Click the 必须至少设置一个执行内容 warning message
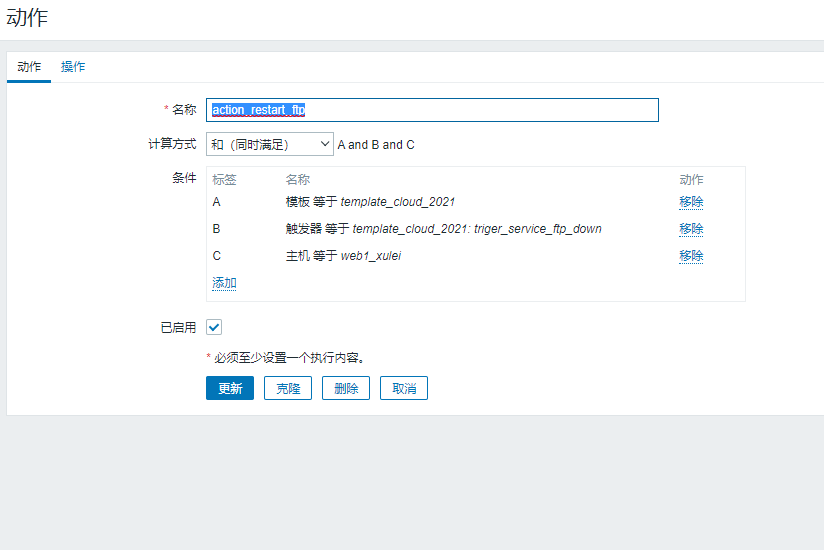The height and width of the screenshot is (550, 824). click(x=285, y=357)
